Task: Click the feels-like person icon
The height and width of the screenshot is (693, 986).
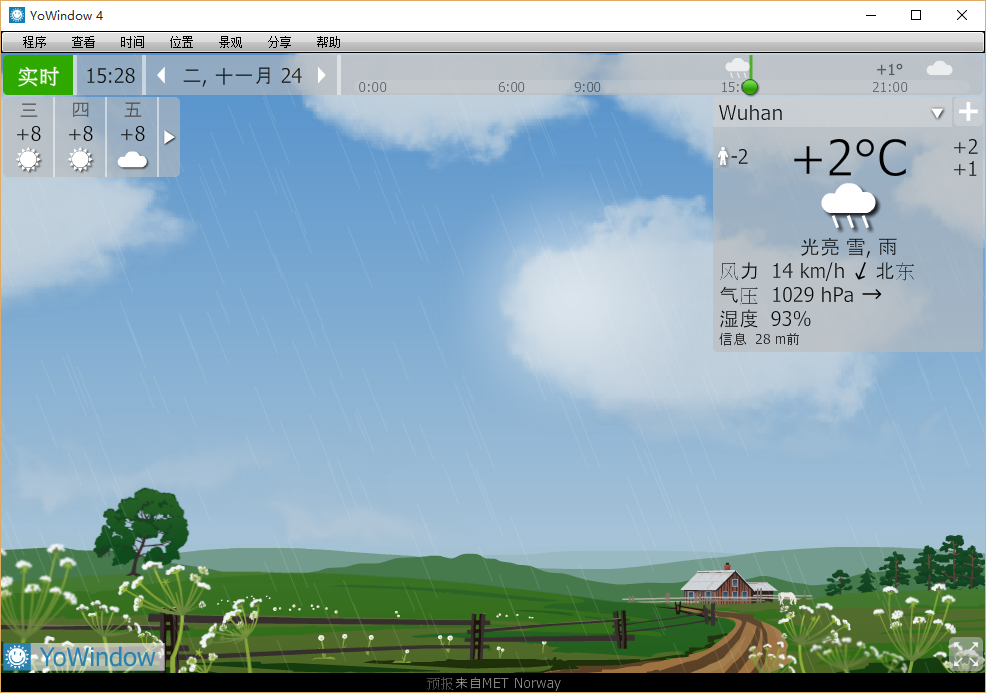Action: tap(724, 157)
